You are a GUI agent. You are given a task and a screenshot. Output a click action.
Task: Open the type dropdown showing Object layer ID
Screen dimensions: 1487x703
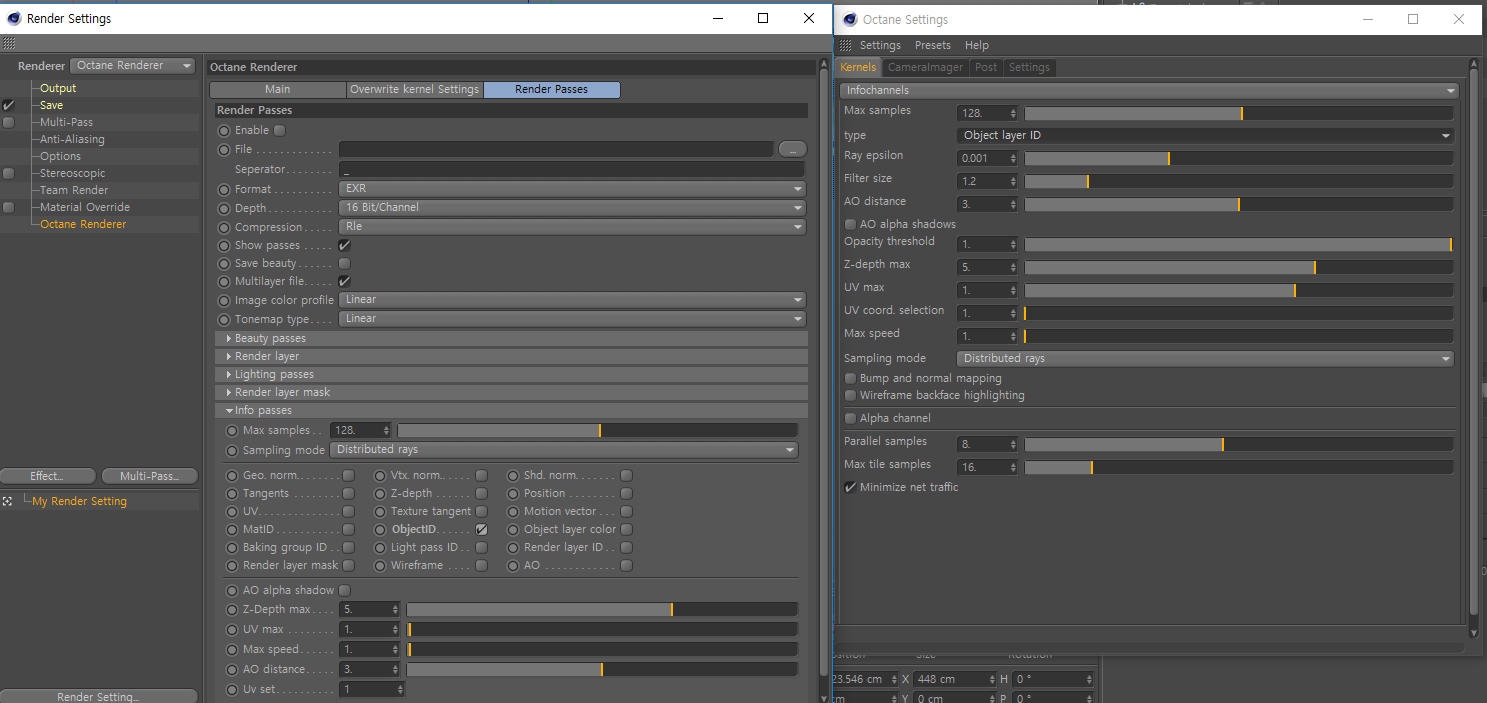click(x=1206, y=135)
